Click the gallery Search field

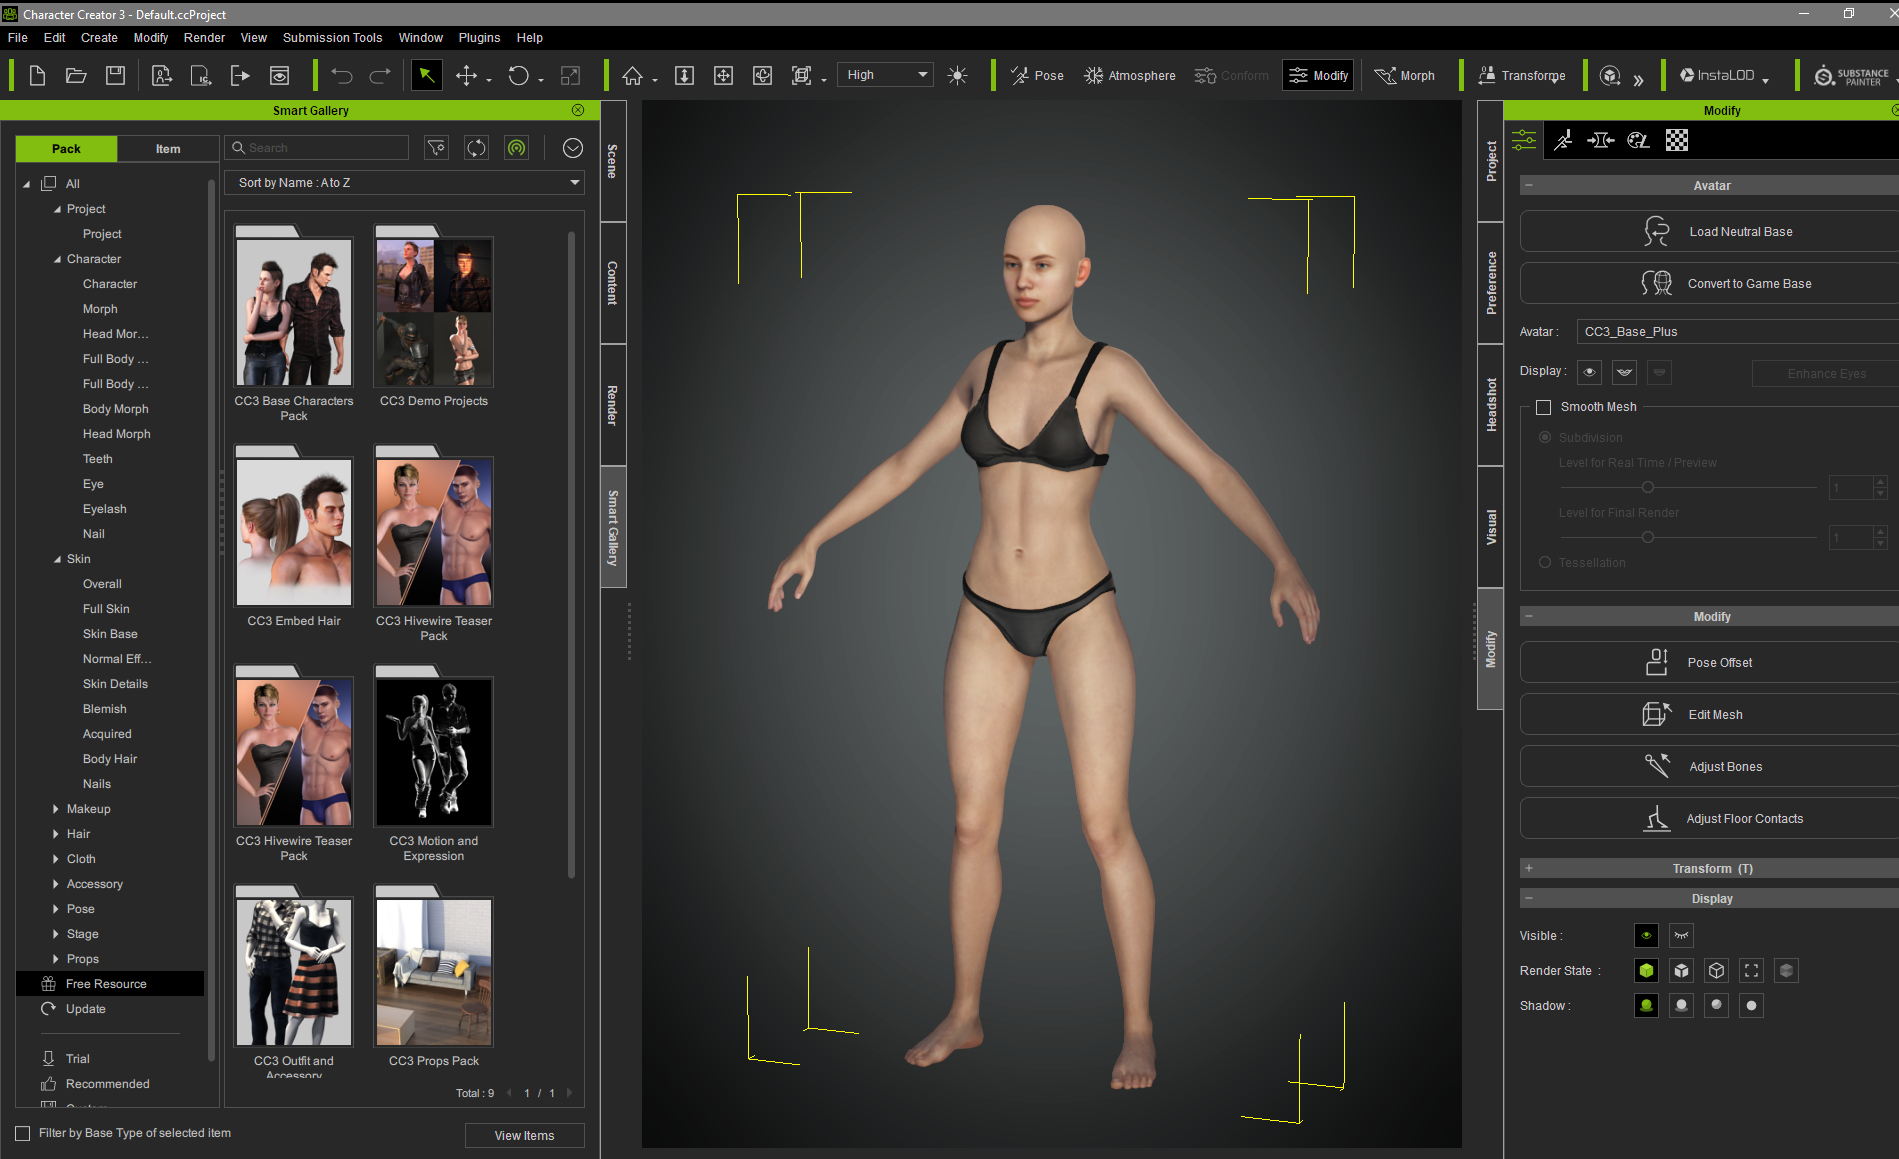pyautogui.click(x=317, y=148)
